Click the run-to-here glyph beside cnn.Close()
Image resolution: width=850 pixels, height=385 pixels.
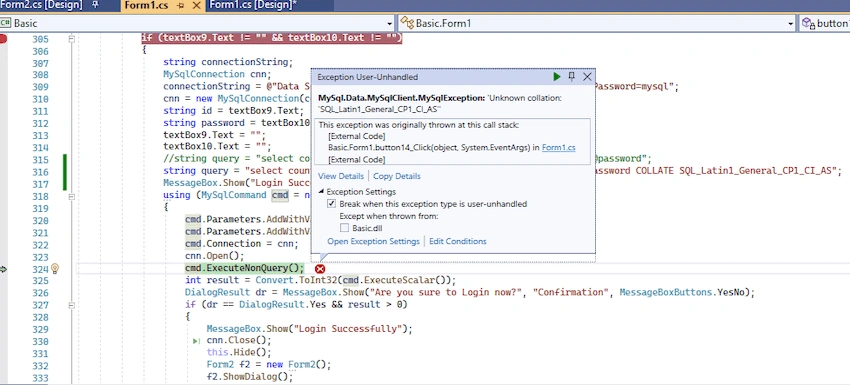pyautogui.click(x=196, y=341)
